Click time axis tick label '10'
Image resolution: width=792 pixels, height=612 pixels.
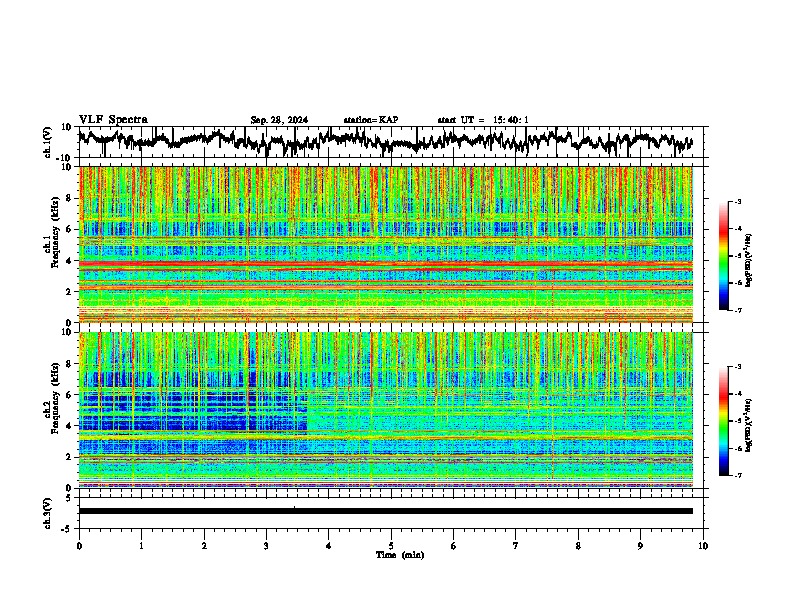[703, 546]
